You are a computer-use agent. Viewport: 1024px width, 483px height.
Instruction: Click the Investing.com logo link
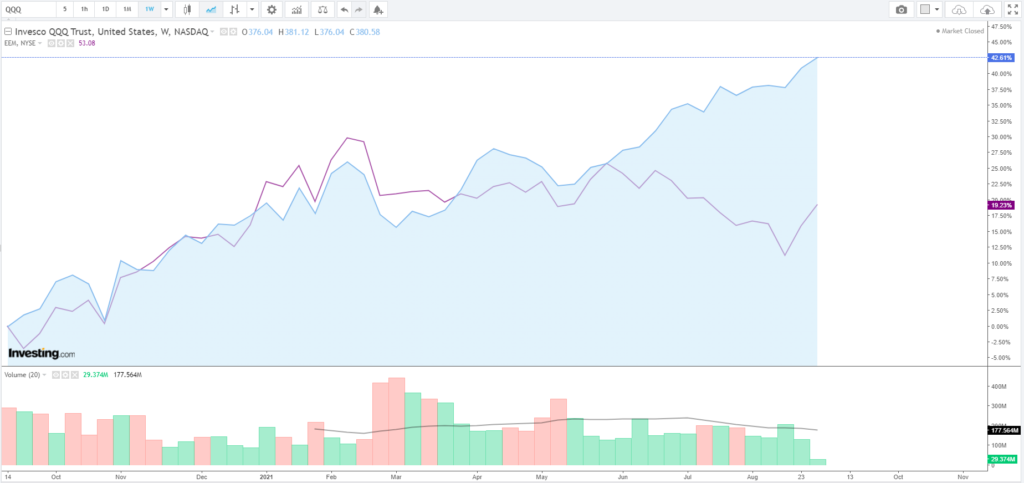coord(41,353)
